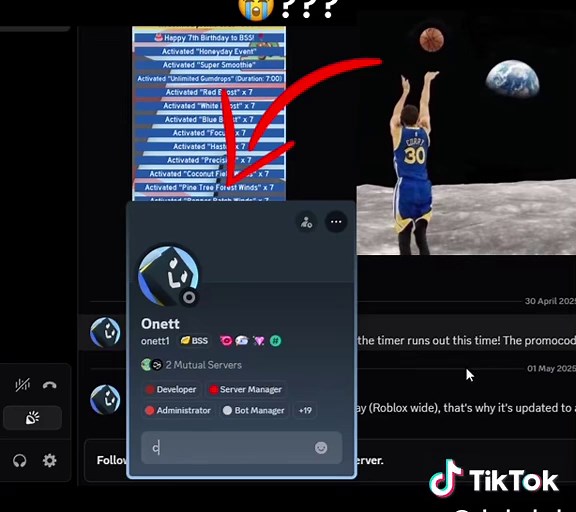This screenshot has height=512, width=576.
Task: Expand the 2 Mutual Servers list
Action: pyautogui.click(x=191, y=365)
